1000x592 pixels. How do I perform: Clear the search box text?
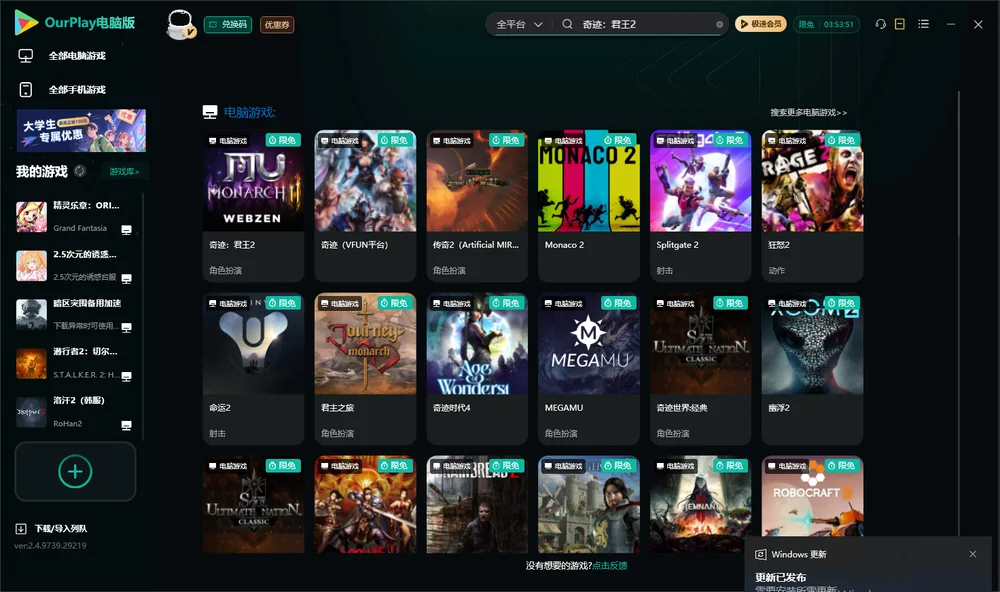(x=719, y=24)
